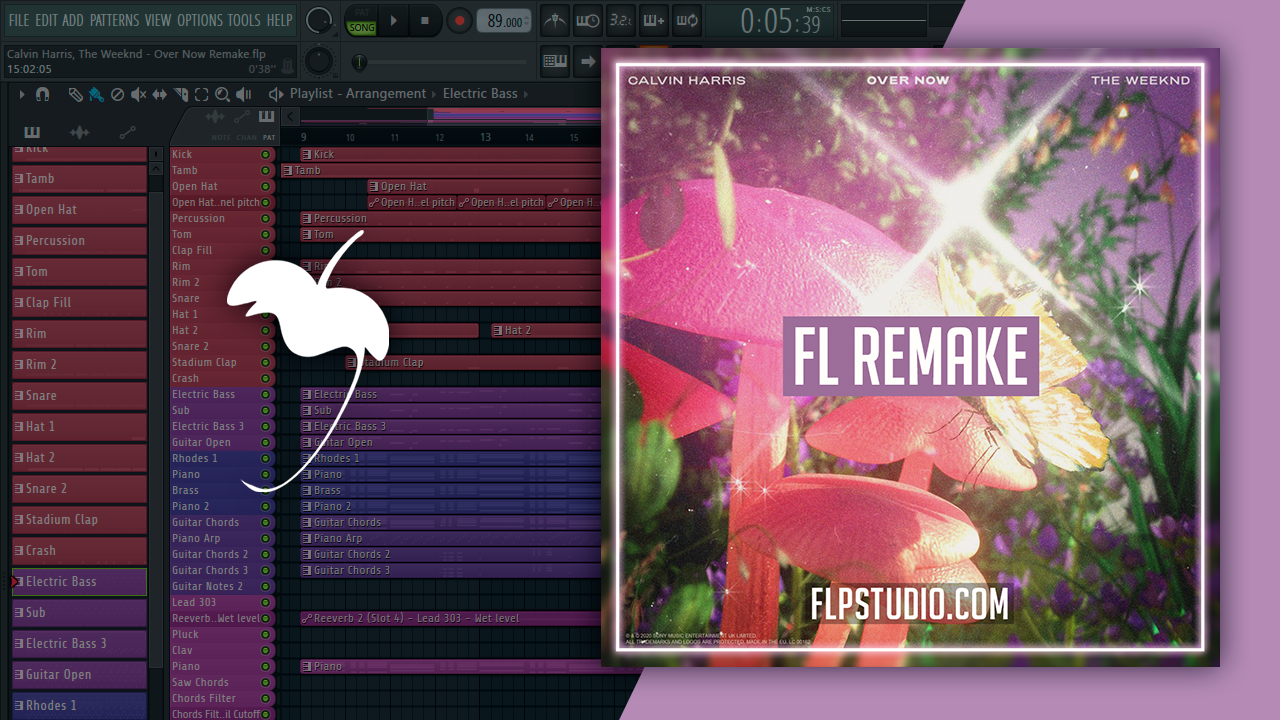Open the OPTIONS menu

pyautogui.click(x=199, y=20)
